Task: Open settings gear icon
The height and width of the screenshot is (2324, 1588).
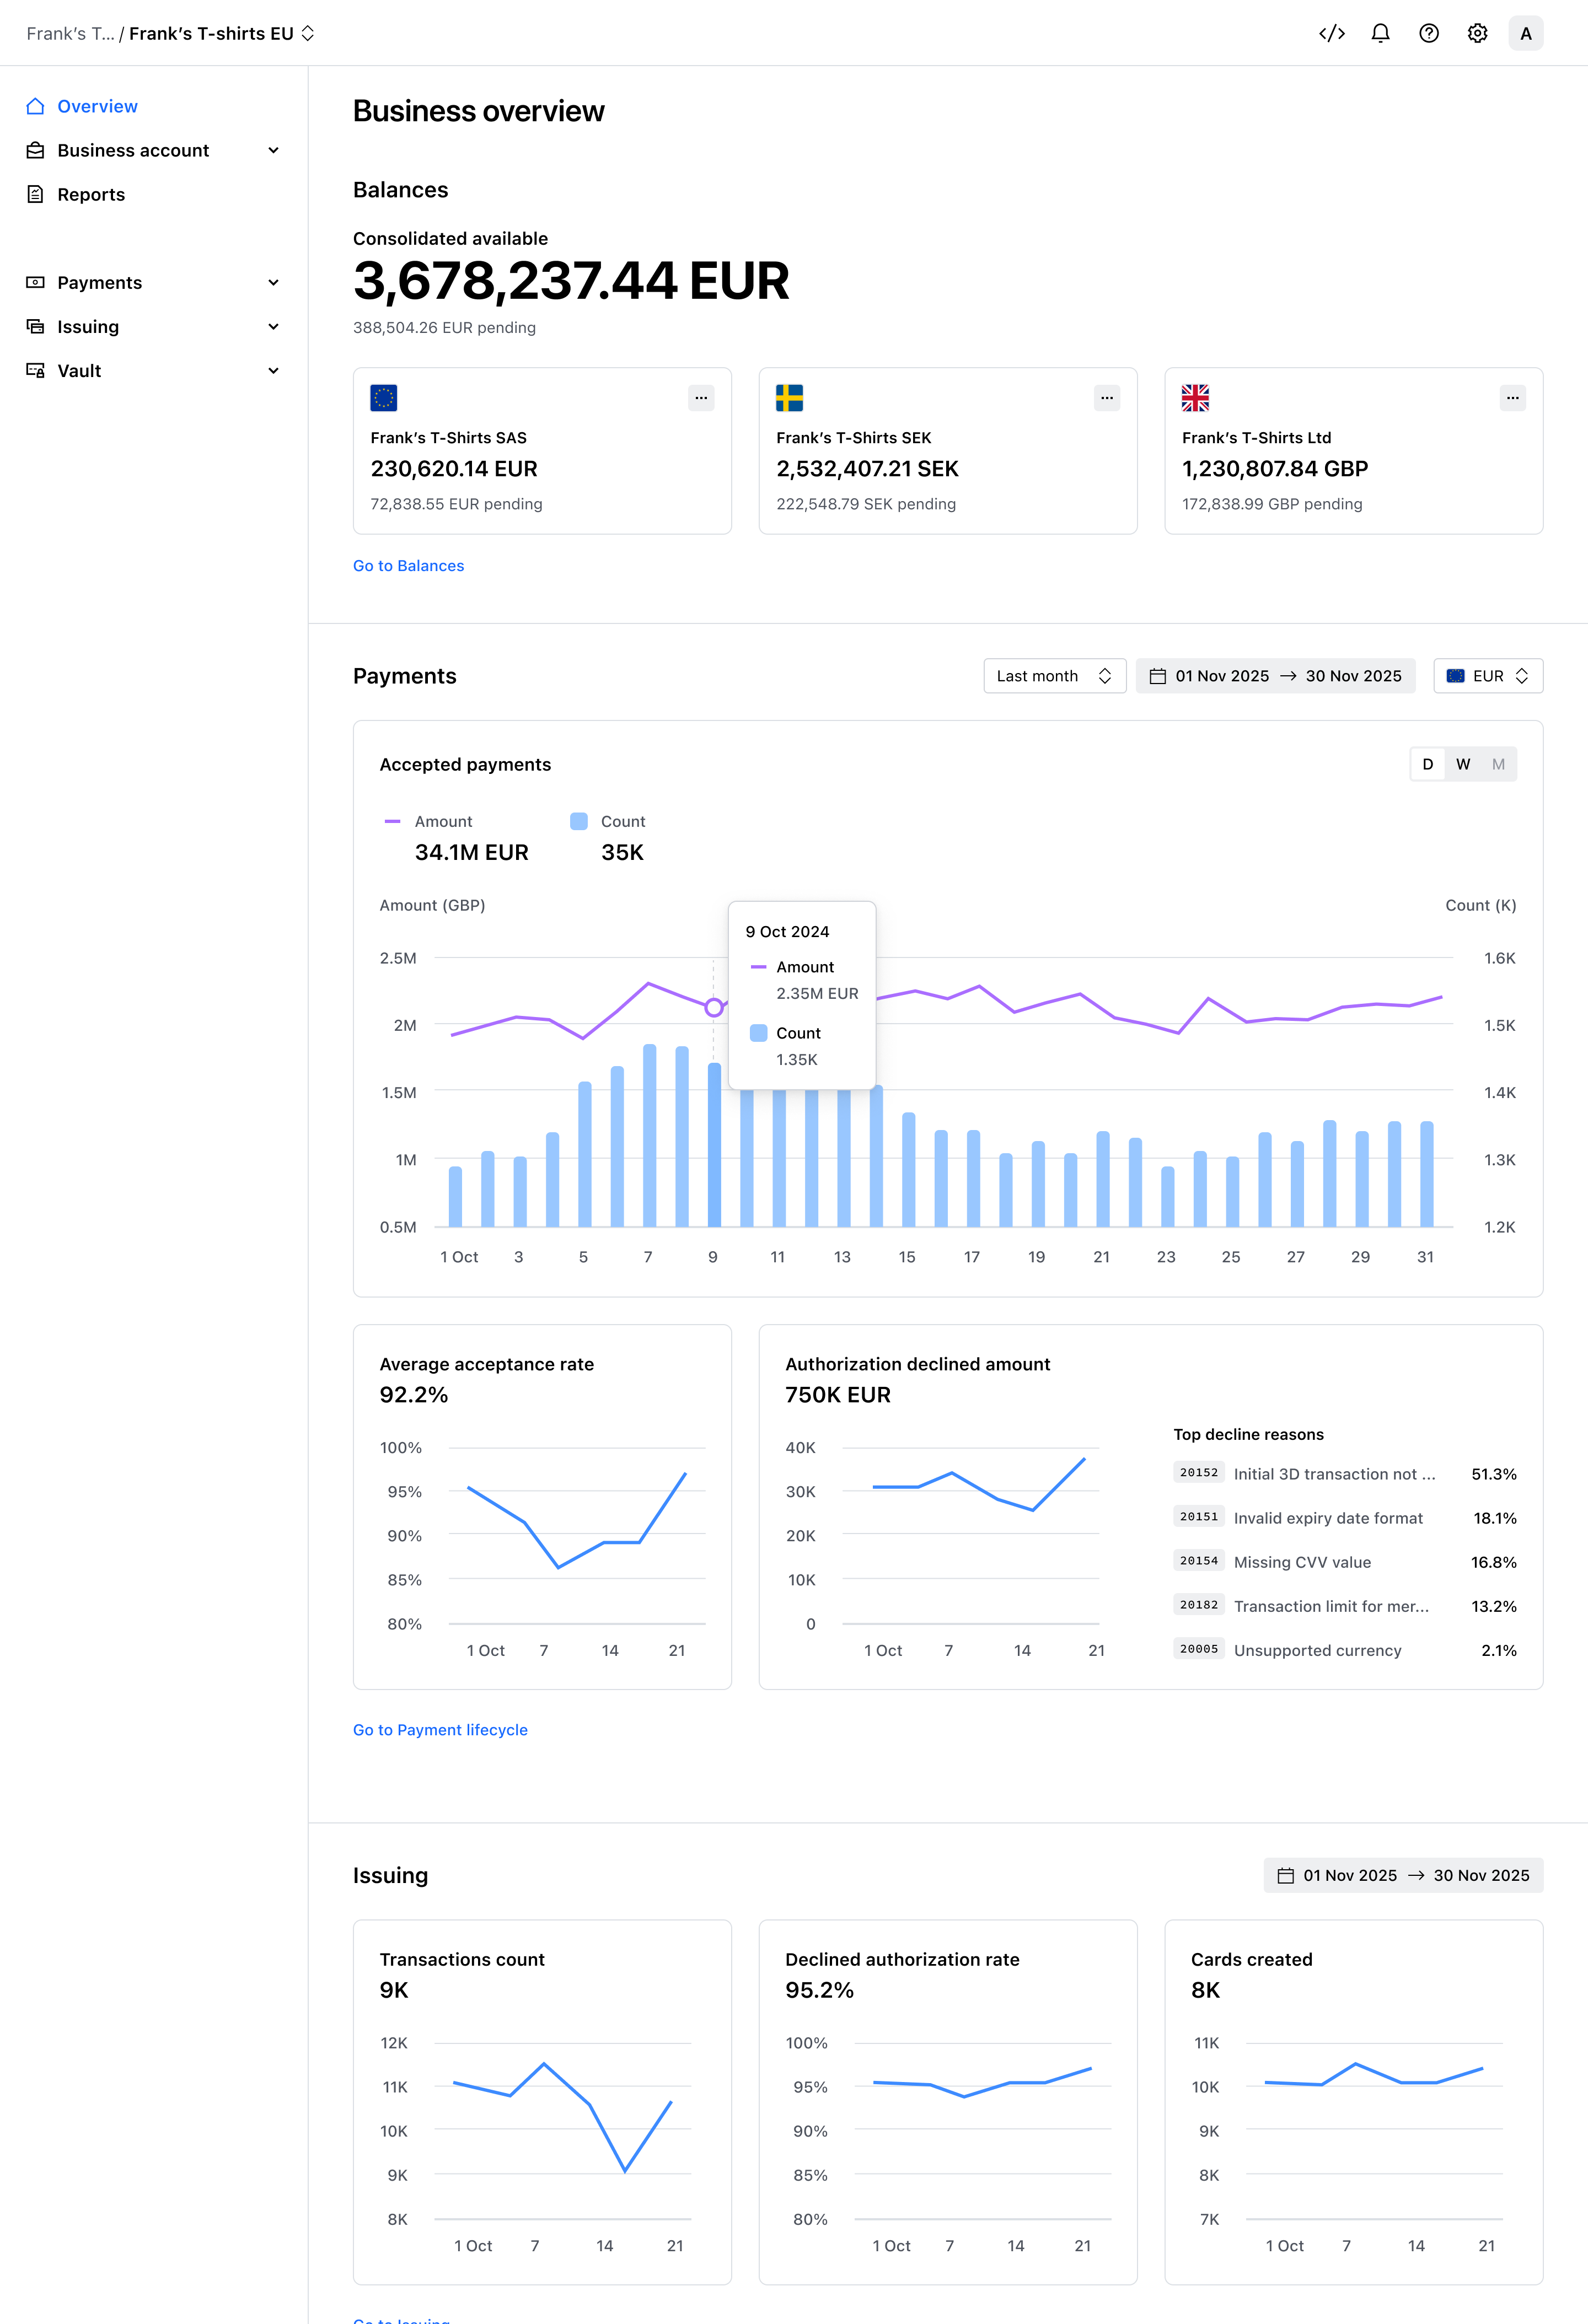Action: [x=1477, y=33]
